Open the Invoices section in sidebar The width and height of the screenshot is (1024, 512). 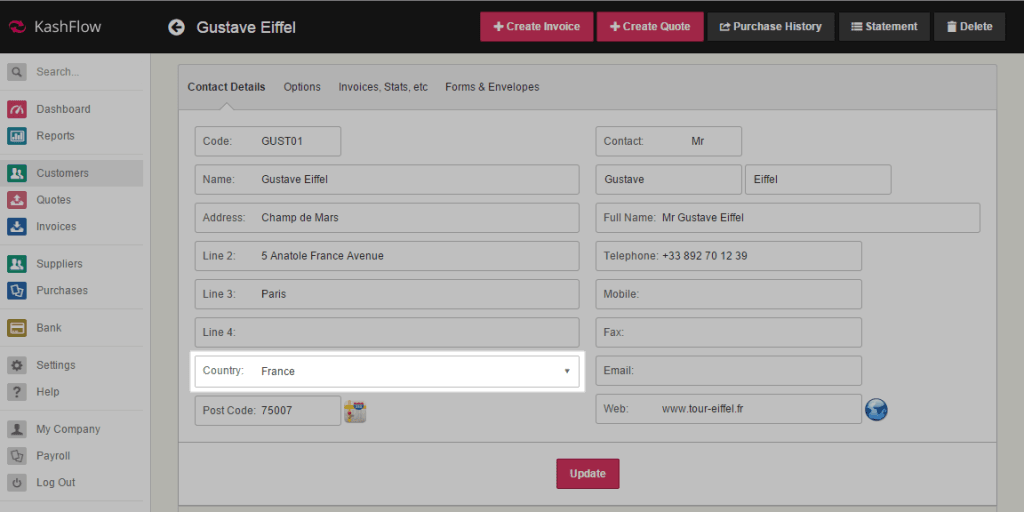point(56,227)
